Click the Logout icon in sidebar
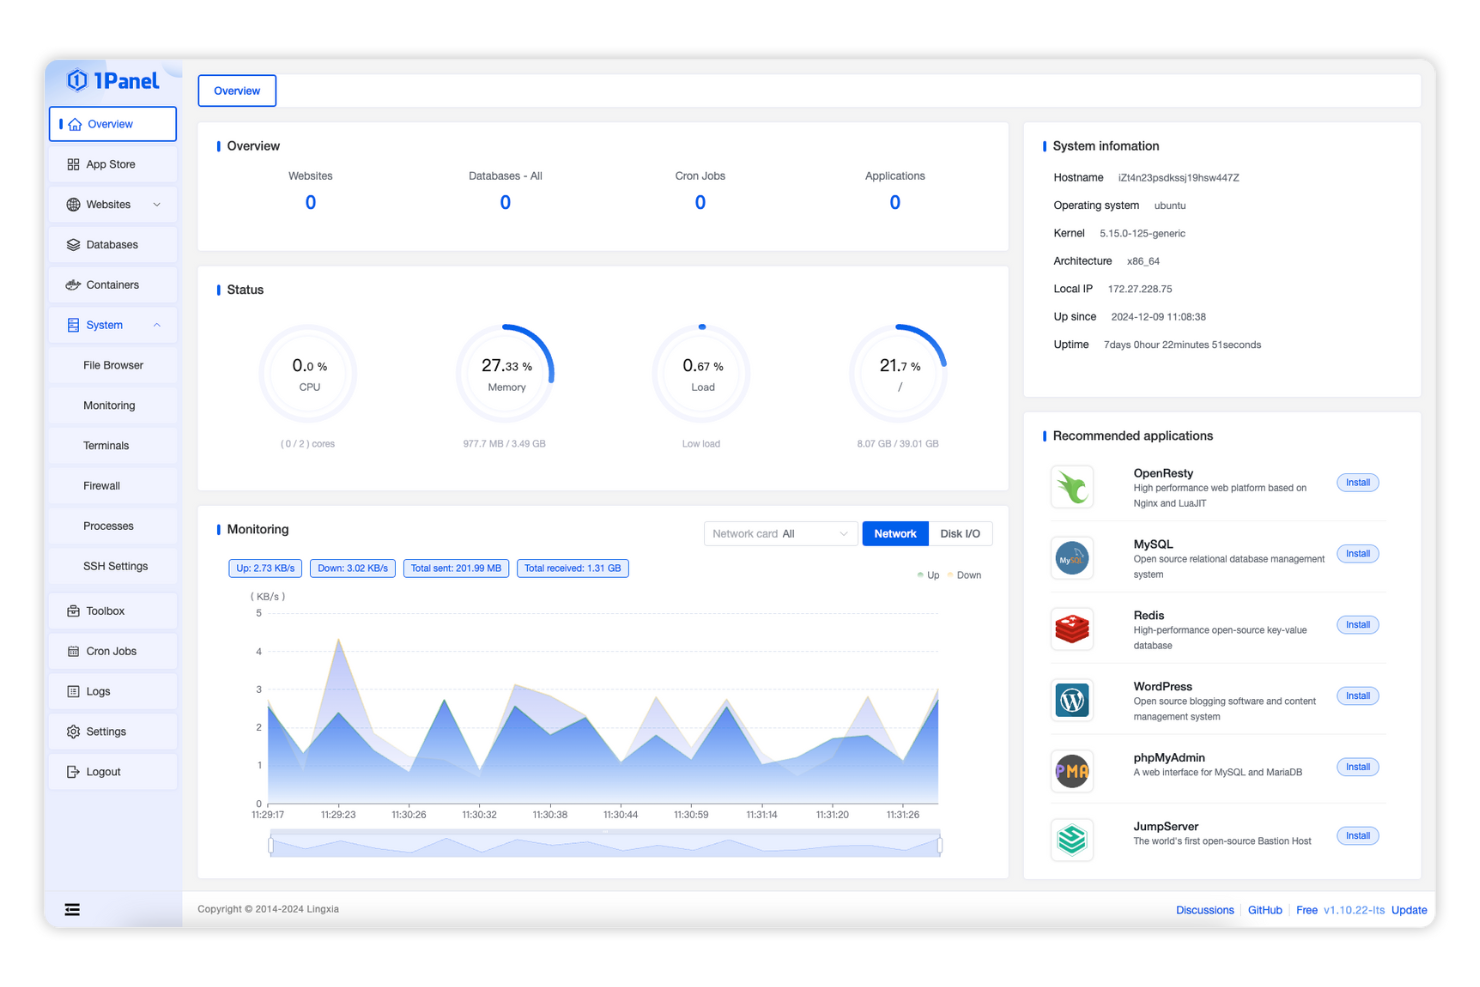Image resolution: width=1480 pixels, height=987 pixels. pos(73,772)
